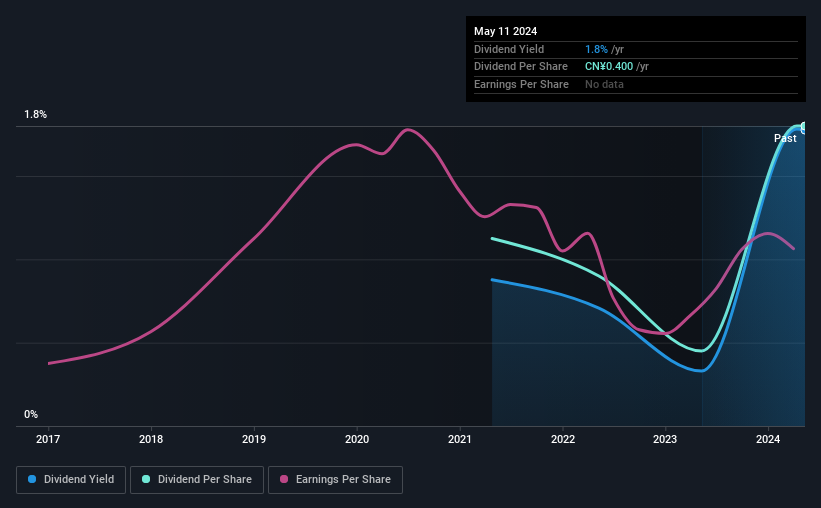Viewport: 821px width, 508px height.
Task: Click the pink Earnings Per Share legend dot
Action: point(284,479)
